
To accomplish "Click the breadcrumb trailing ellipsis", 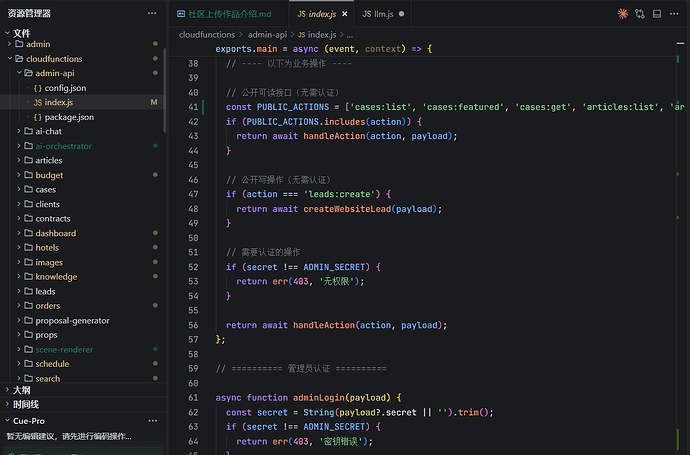I will (350, 35).
